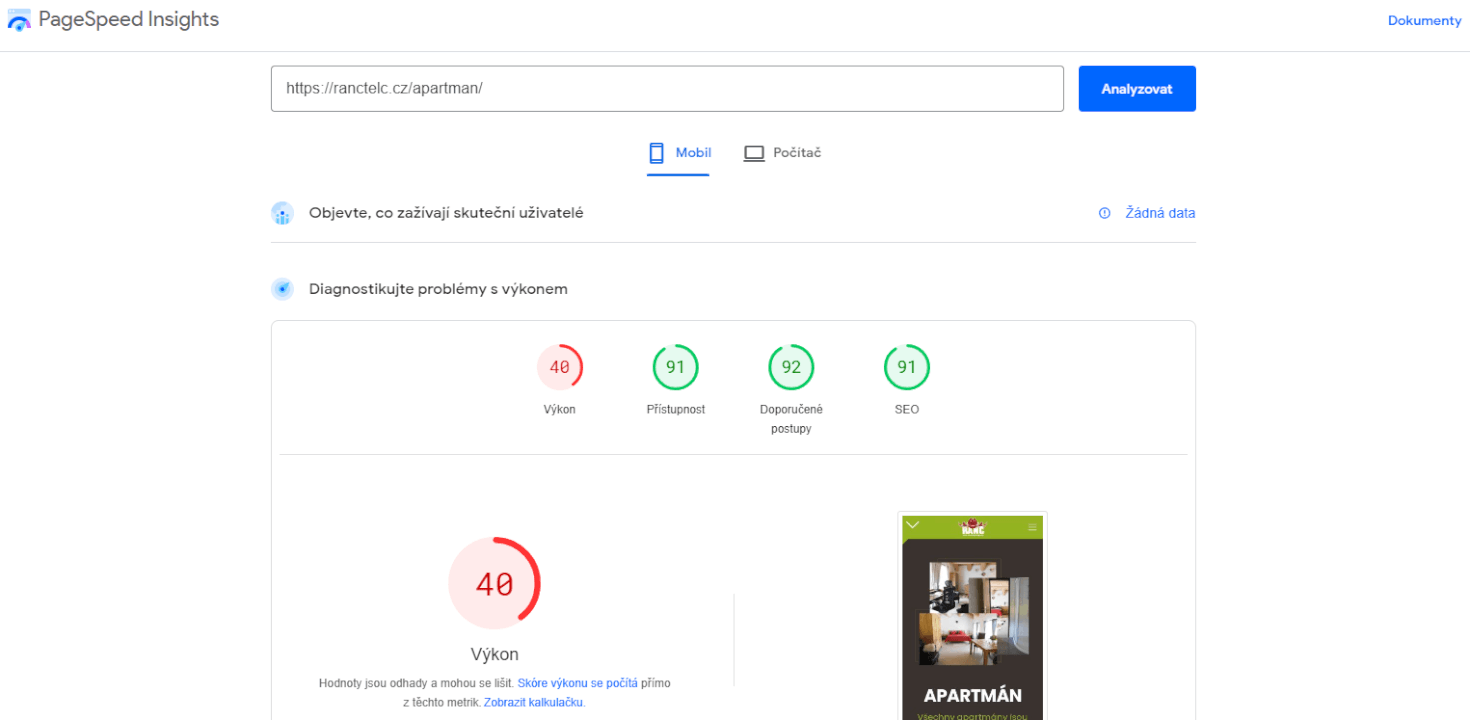
Task: Click the performance diagnostics section icon
Action: coord(282,288)
